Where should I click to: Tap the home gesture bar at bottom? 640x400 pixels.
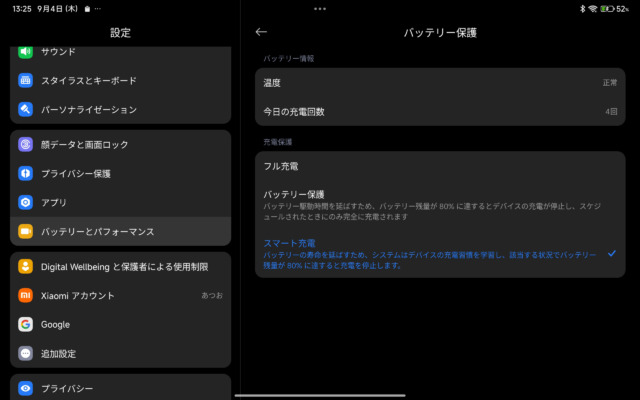point(320,395)
